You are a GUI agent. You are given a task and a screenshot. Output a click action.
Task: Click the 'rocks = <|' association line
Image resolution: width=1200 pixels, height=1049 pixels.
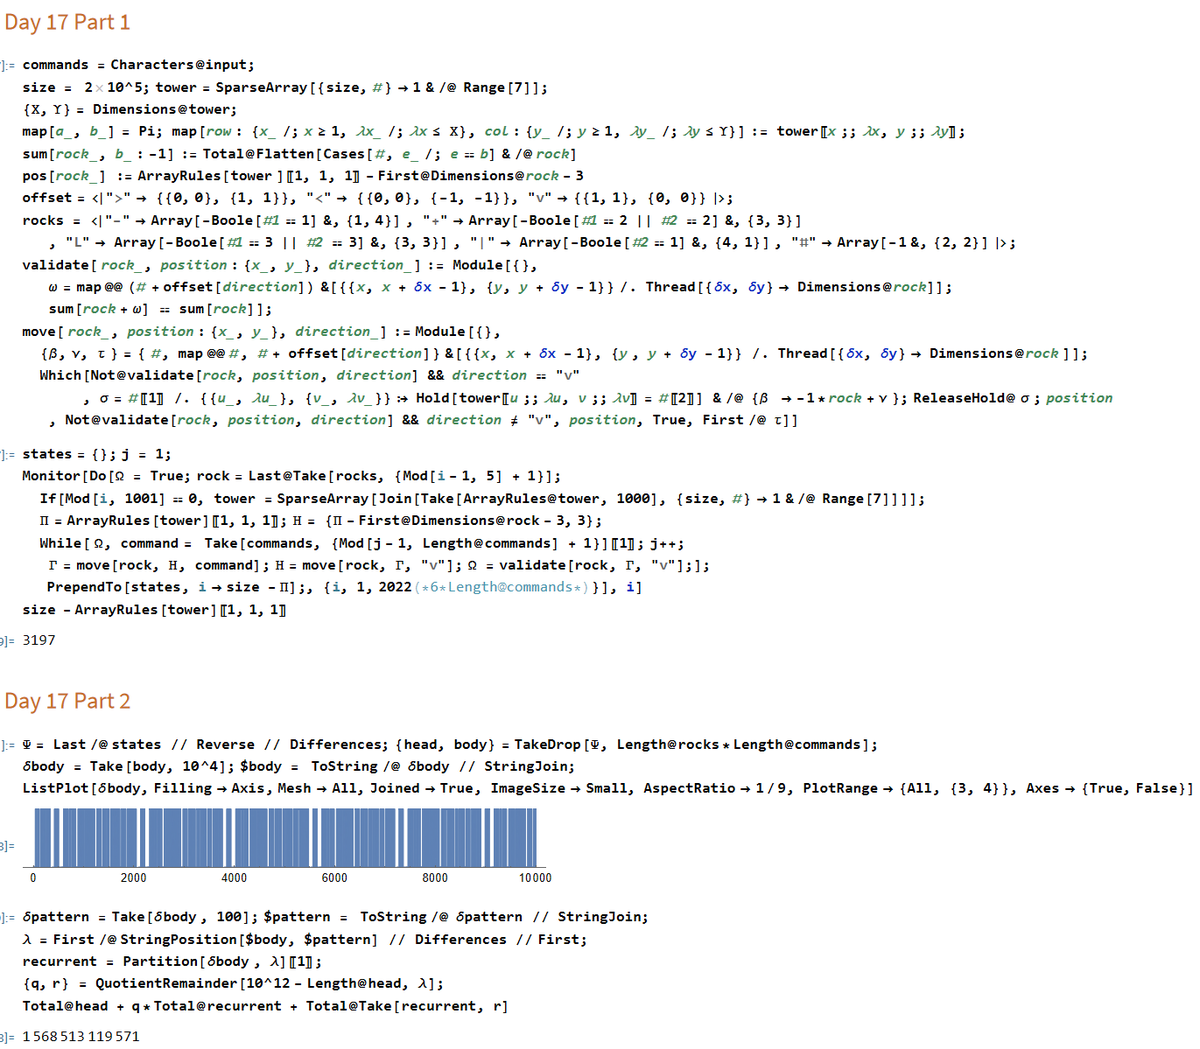(x=412, y=220)
